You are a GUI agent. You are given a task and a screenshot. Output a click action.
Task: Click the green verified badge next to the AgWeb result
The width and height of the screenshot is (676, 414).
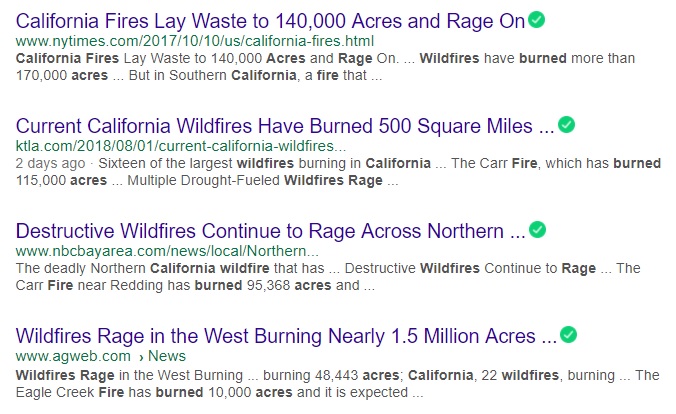tap(568, 334)
